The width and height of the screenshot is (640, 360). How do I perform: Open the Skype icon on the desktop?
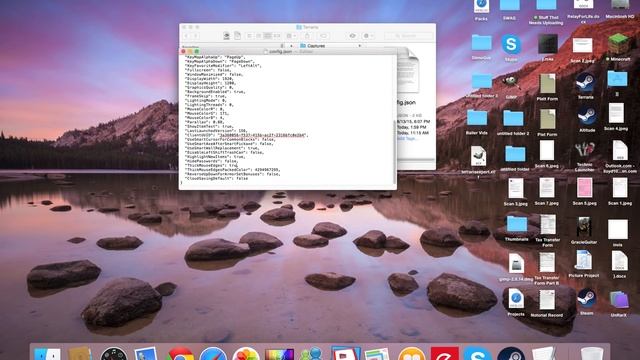point(511,44)
